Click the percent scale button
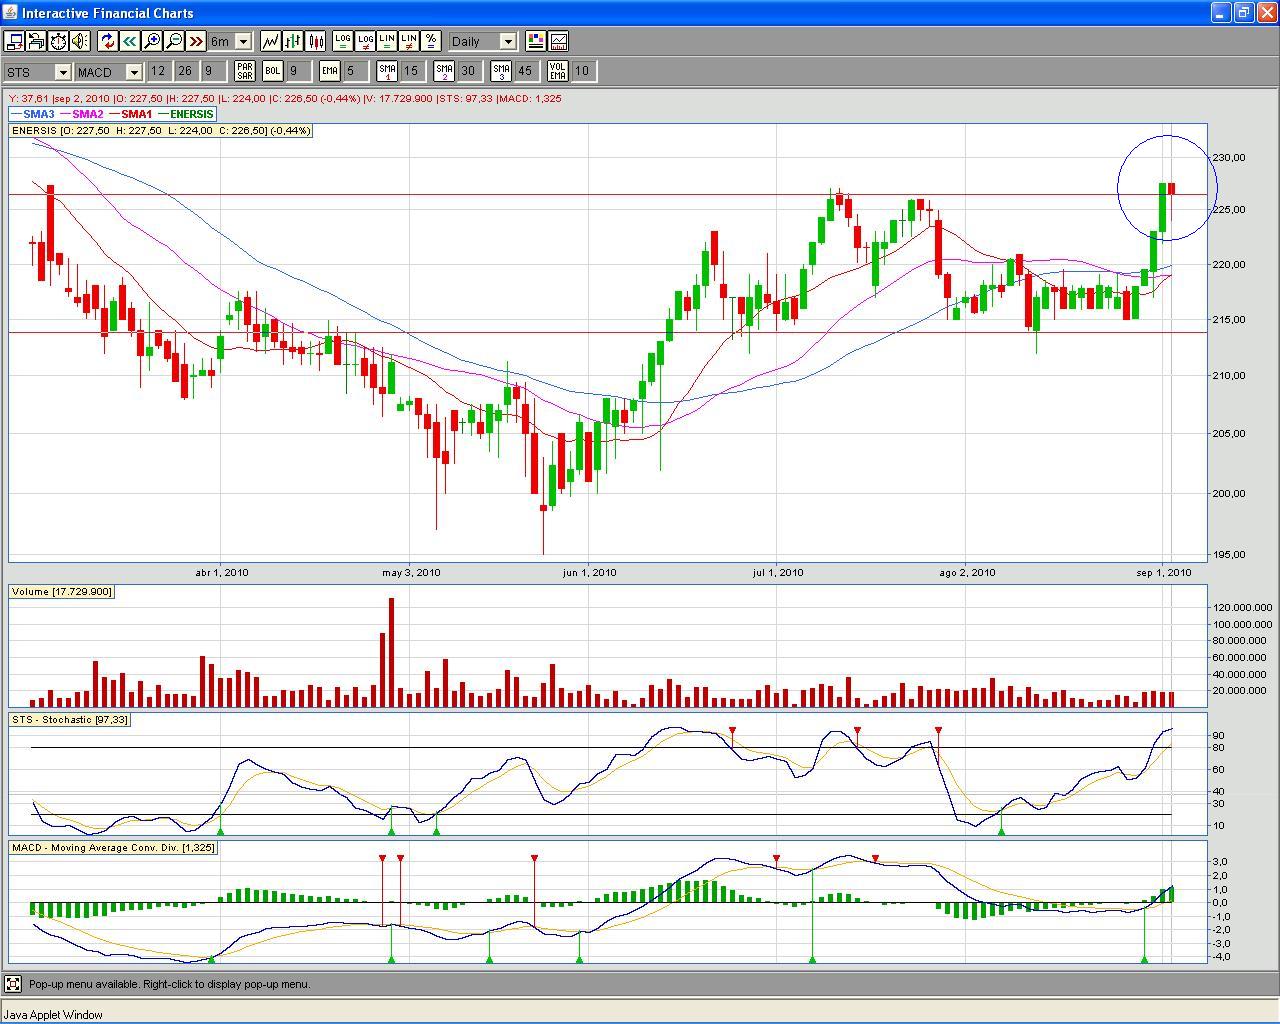The image size is (1280, 1024). 431,41
